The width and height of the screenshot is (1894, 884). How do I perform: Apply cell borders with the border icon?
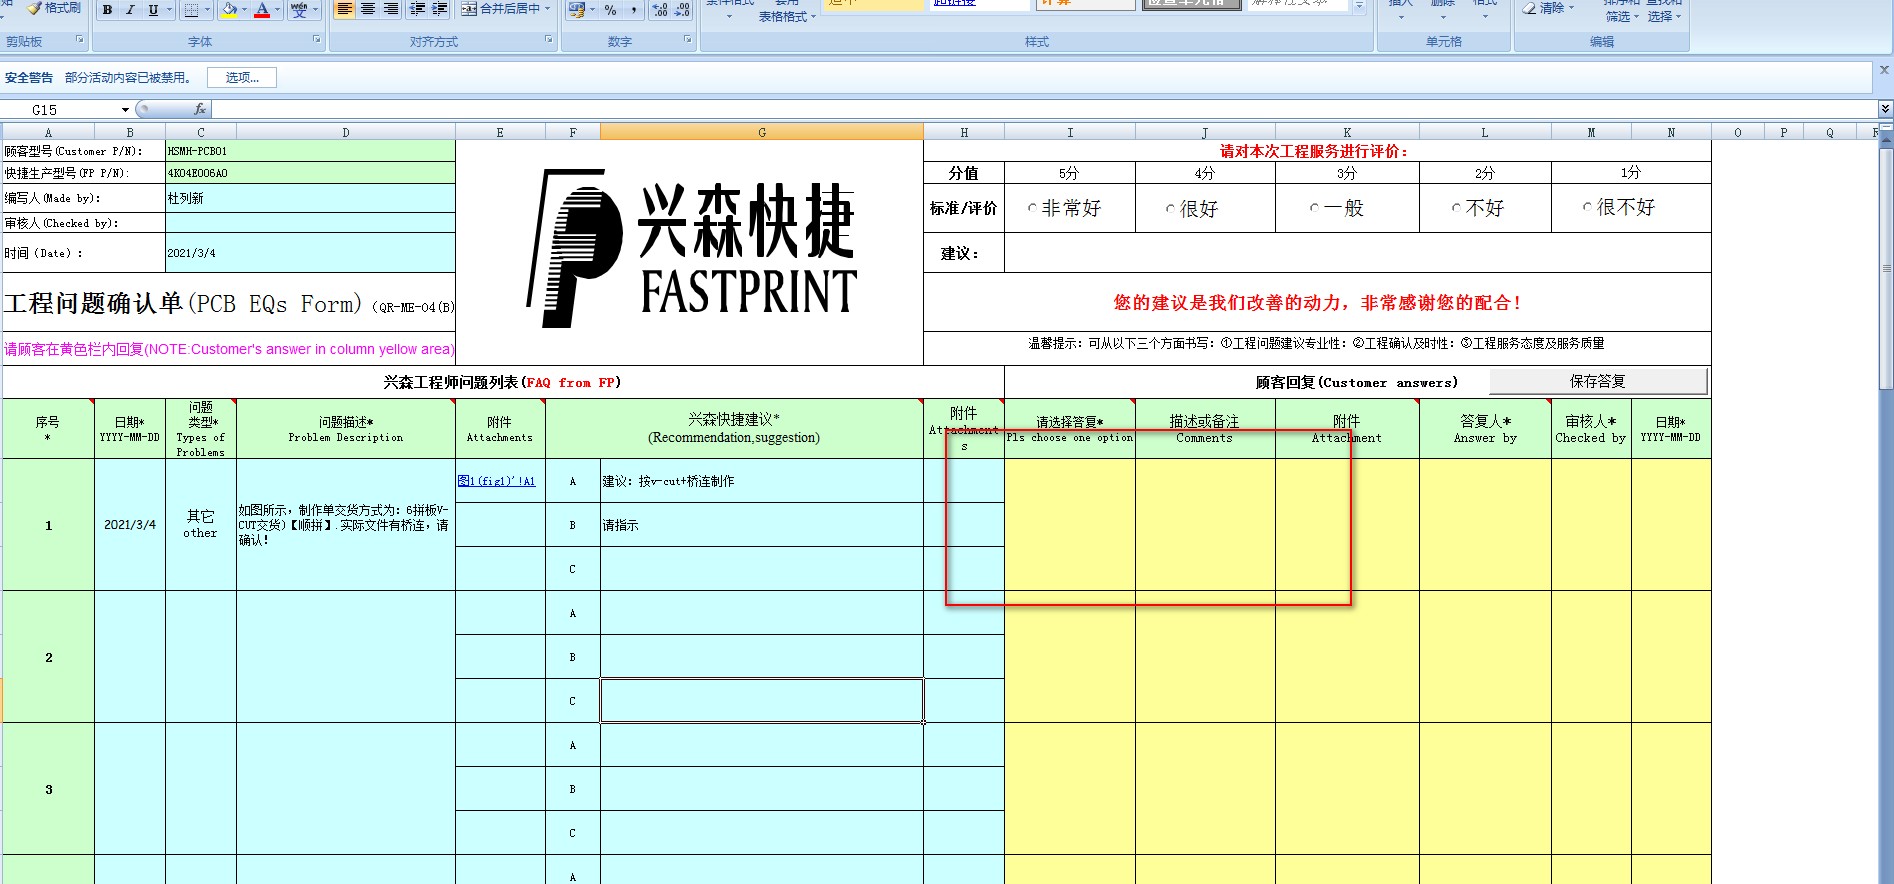pyautogui.click(x=192, y=10)
